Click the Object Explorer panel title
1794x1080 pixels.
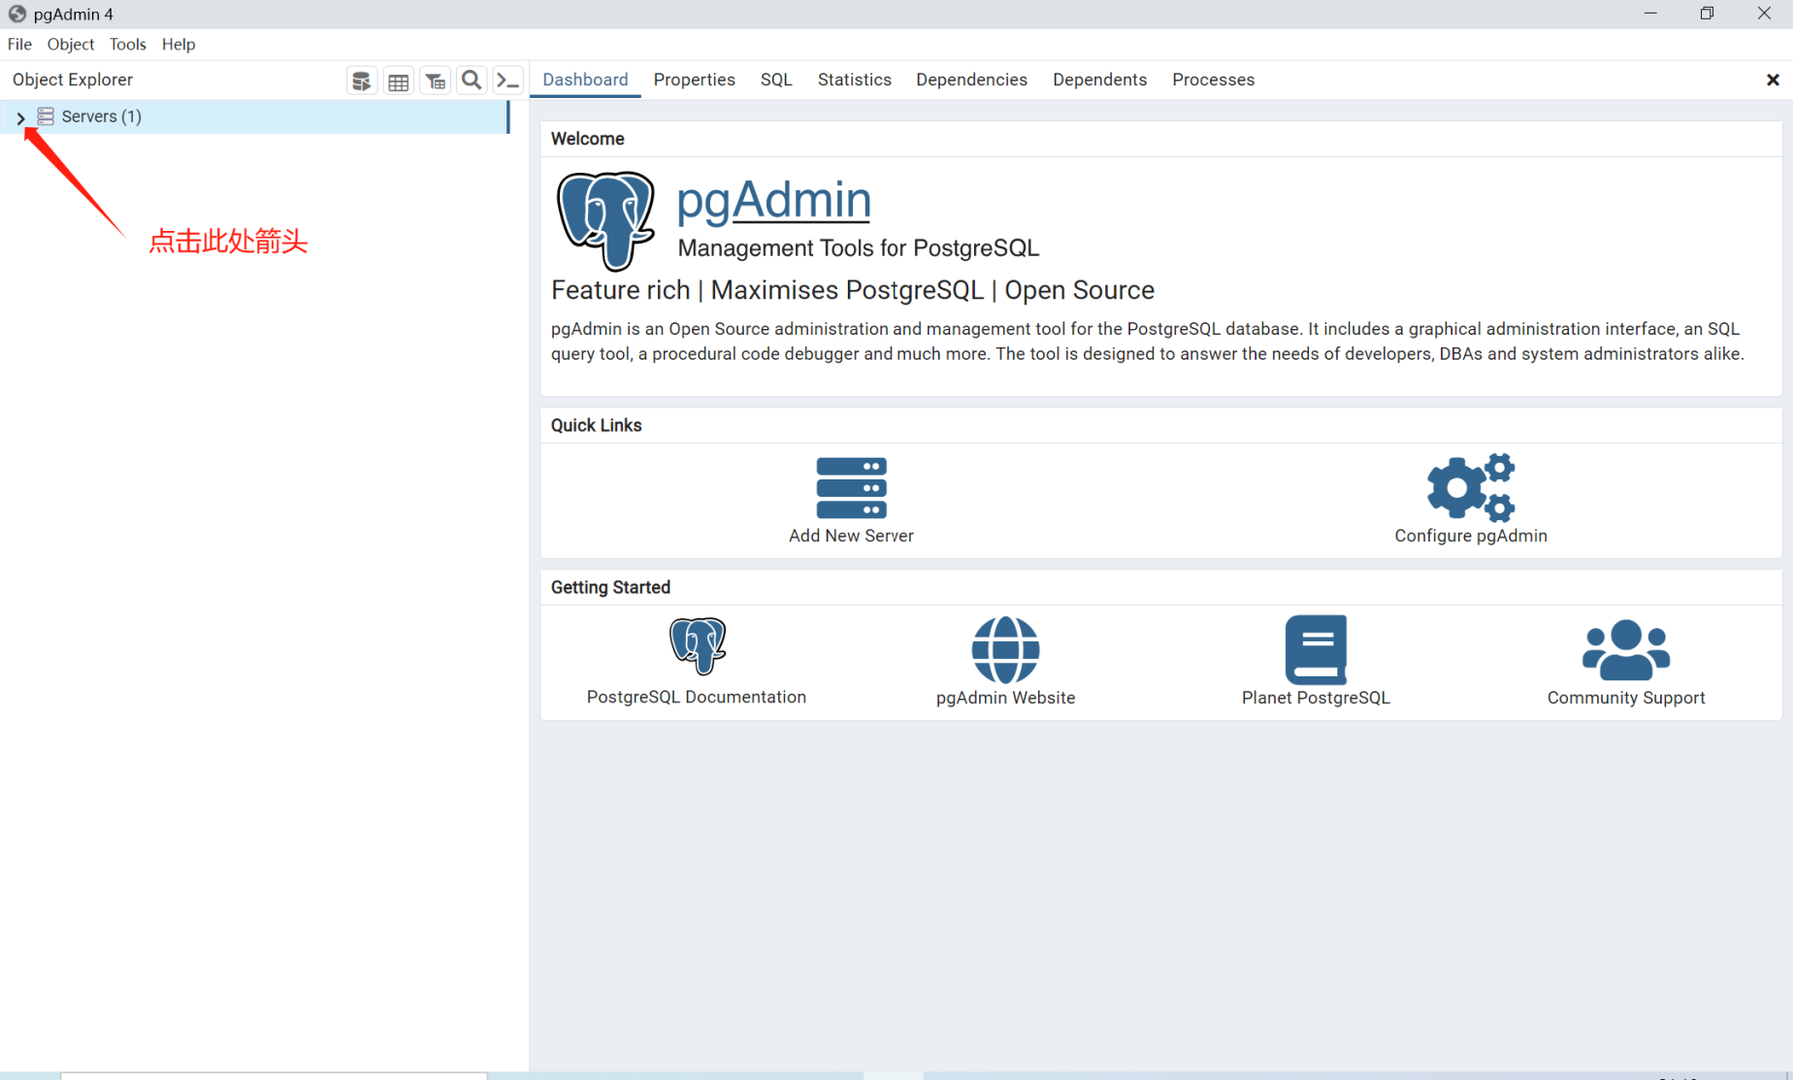(72, 80)
